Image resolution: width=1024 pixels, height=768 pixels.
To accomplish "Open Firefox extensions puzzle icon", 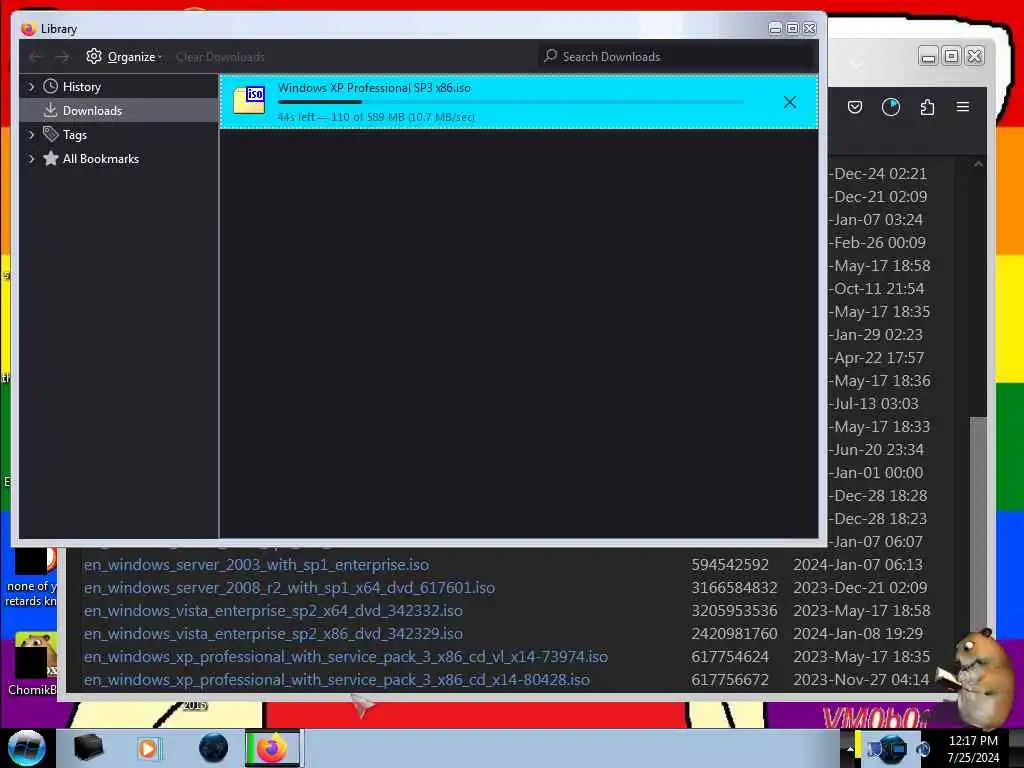I will (x=927, y=107).
